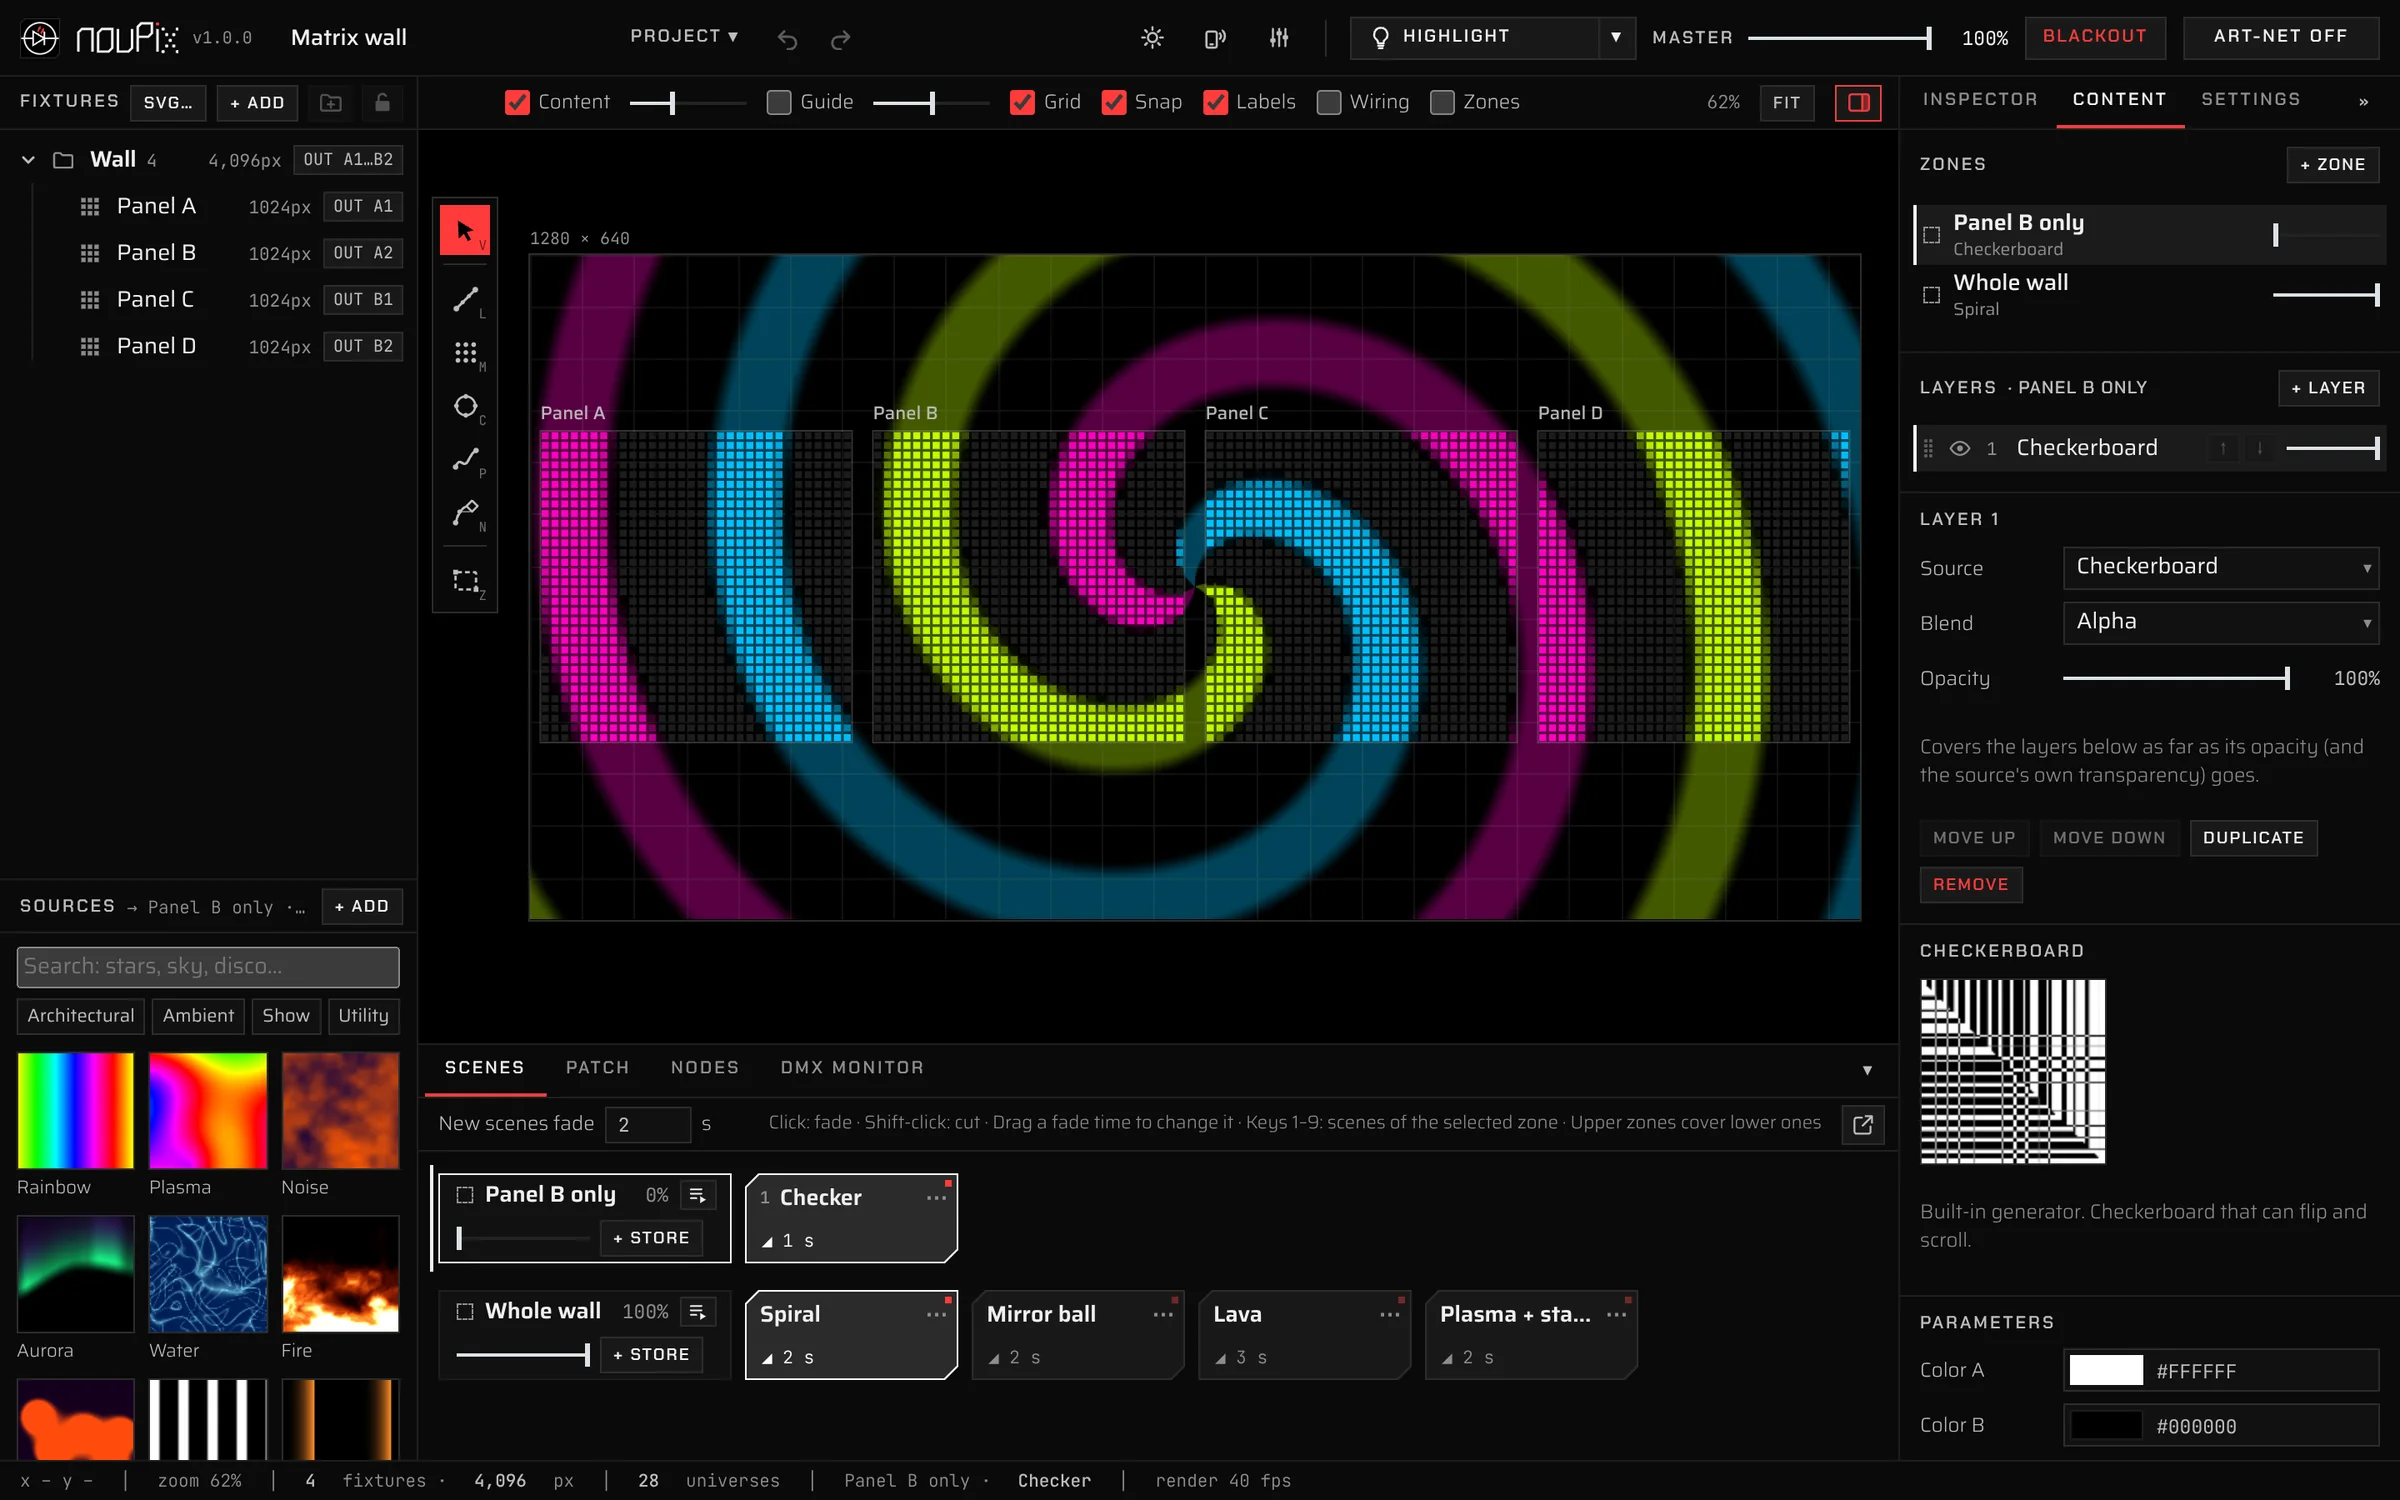Enable the Guide checkbox

pos(779,102)
